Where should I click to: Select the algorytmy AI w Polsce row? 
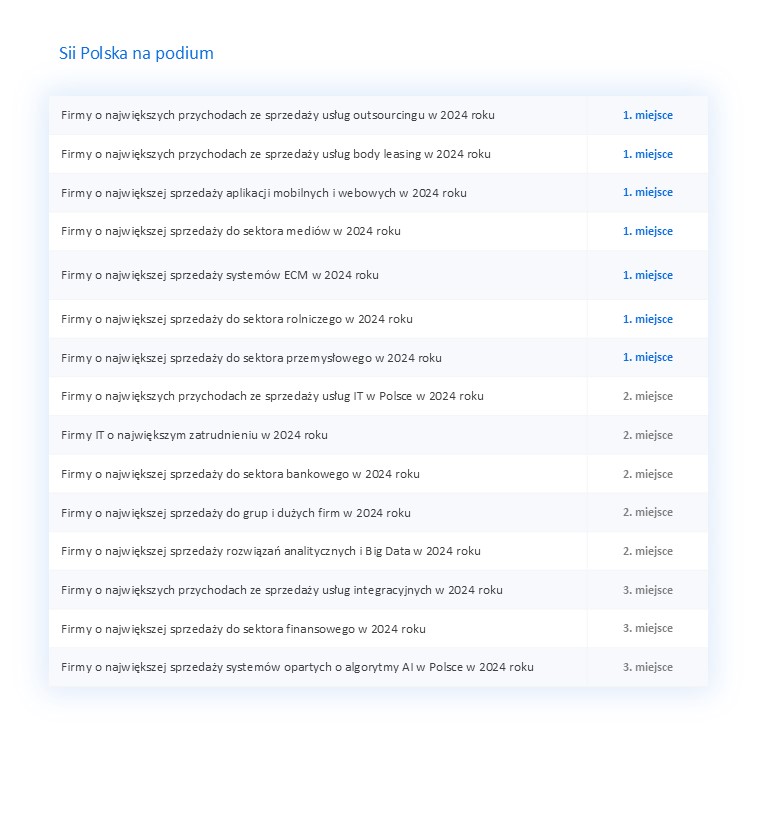378,667
